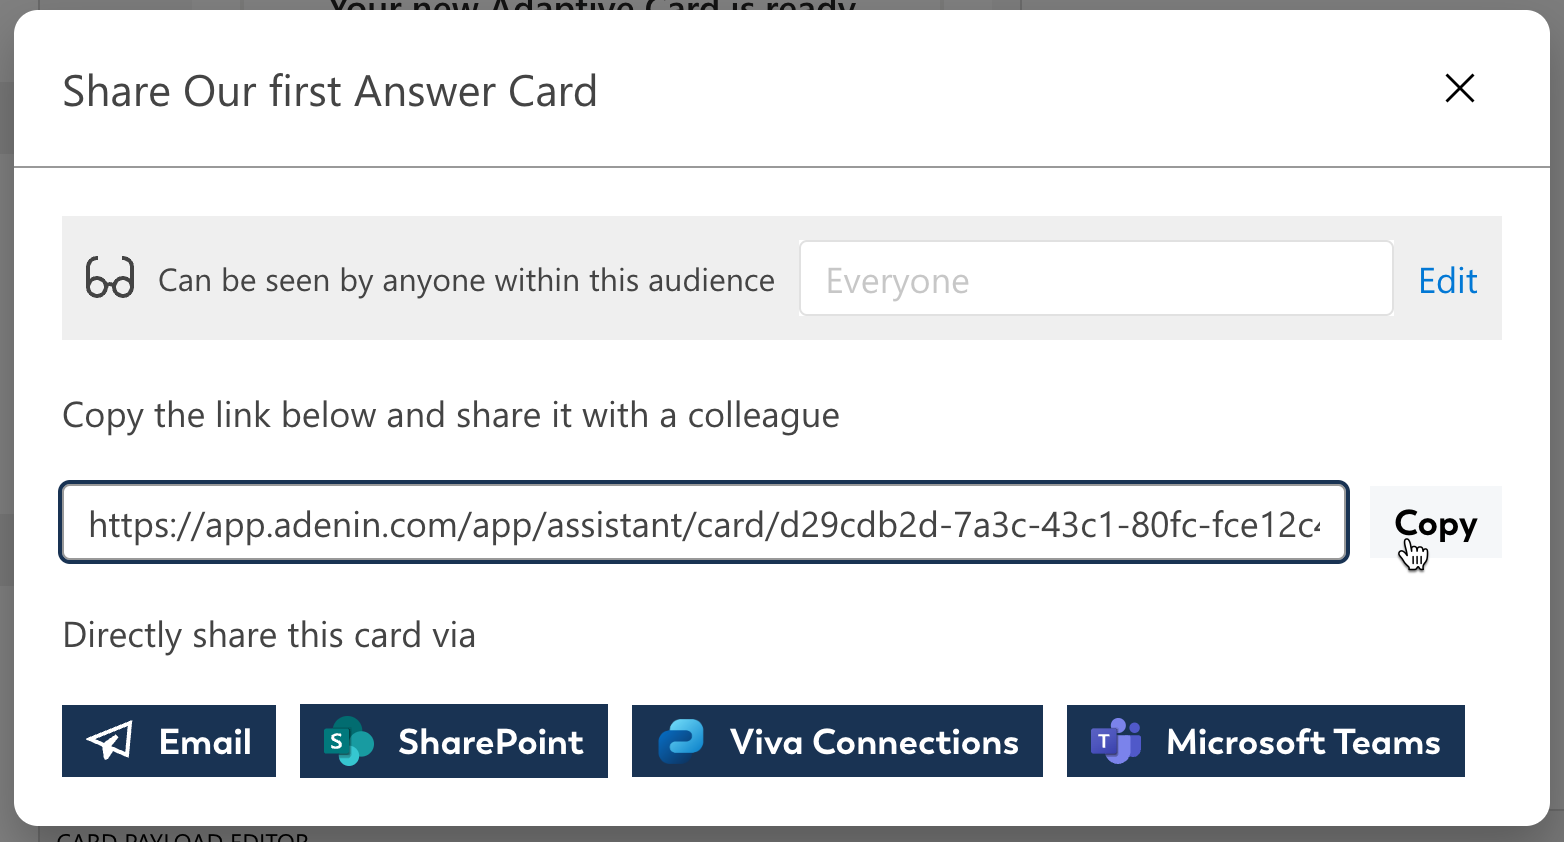Viewport: 1564px width, 842px height.
Task: Click 'Directly share this card via' text
Action: pyautogui.click(x=269, y=635)
